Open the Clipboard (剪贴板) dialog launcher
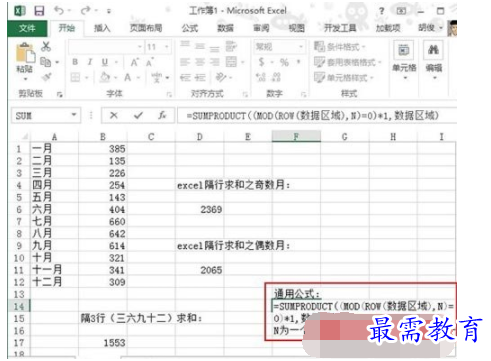The image size is (491, 361). point(60,95)
